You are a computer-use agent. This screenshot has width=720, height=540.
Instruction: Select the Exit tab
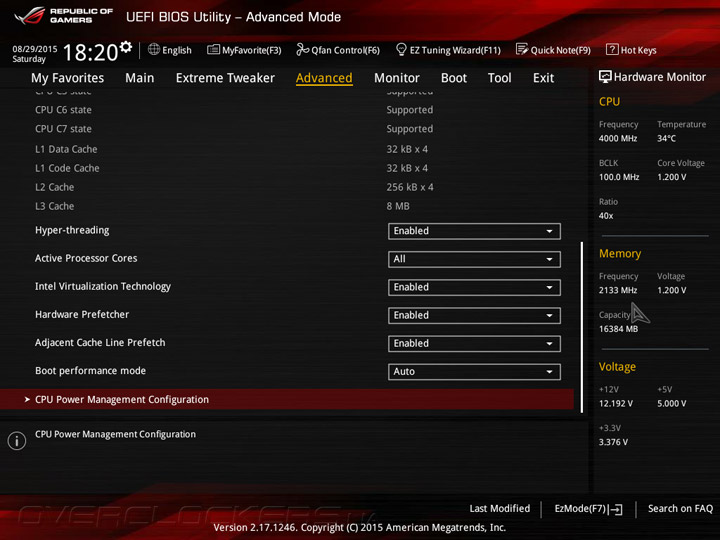(544, 78)
